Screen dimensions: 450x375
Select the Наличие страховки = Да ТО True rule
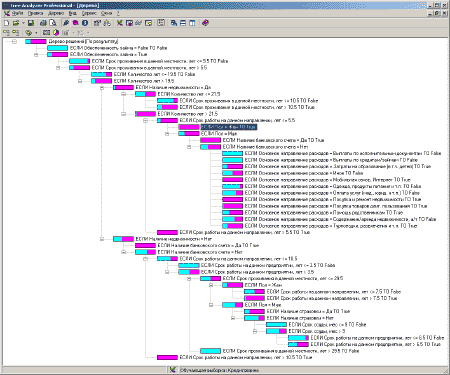308,311
